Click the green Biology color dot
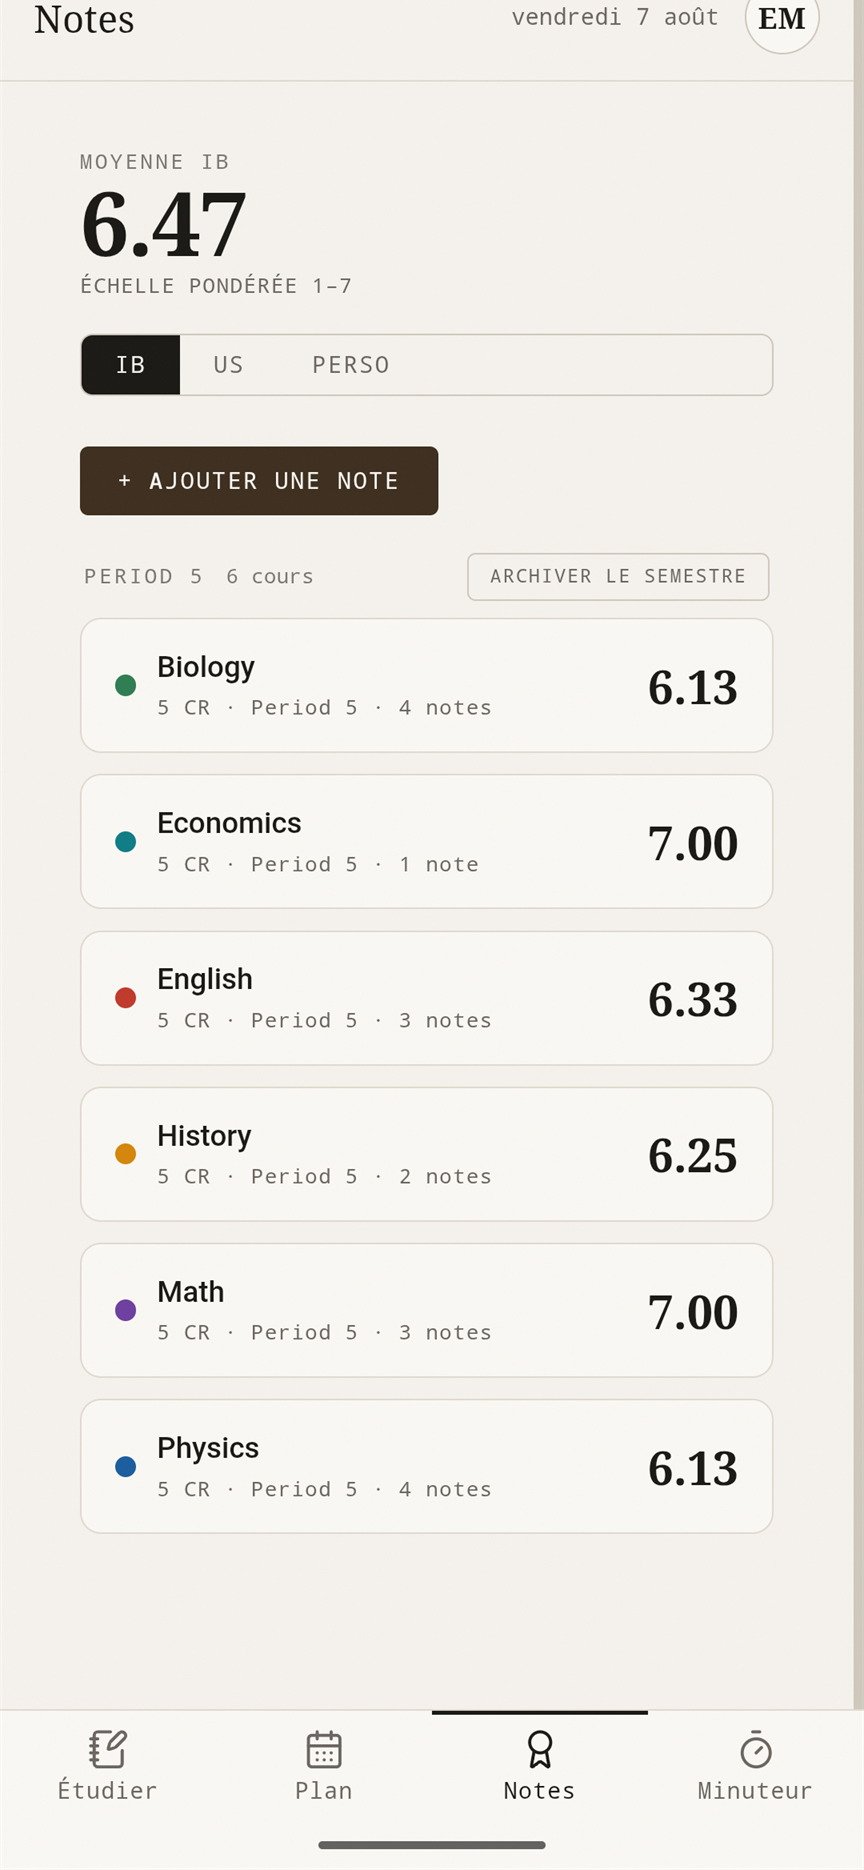The image size is (864, 1870). point(125,685)
